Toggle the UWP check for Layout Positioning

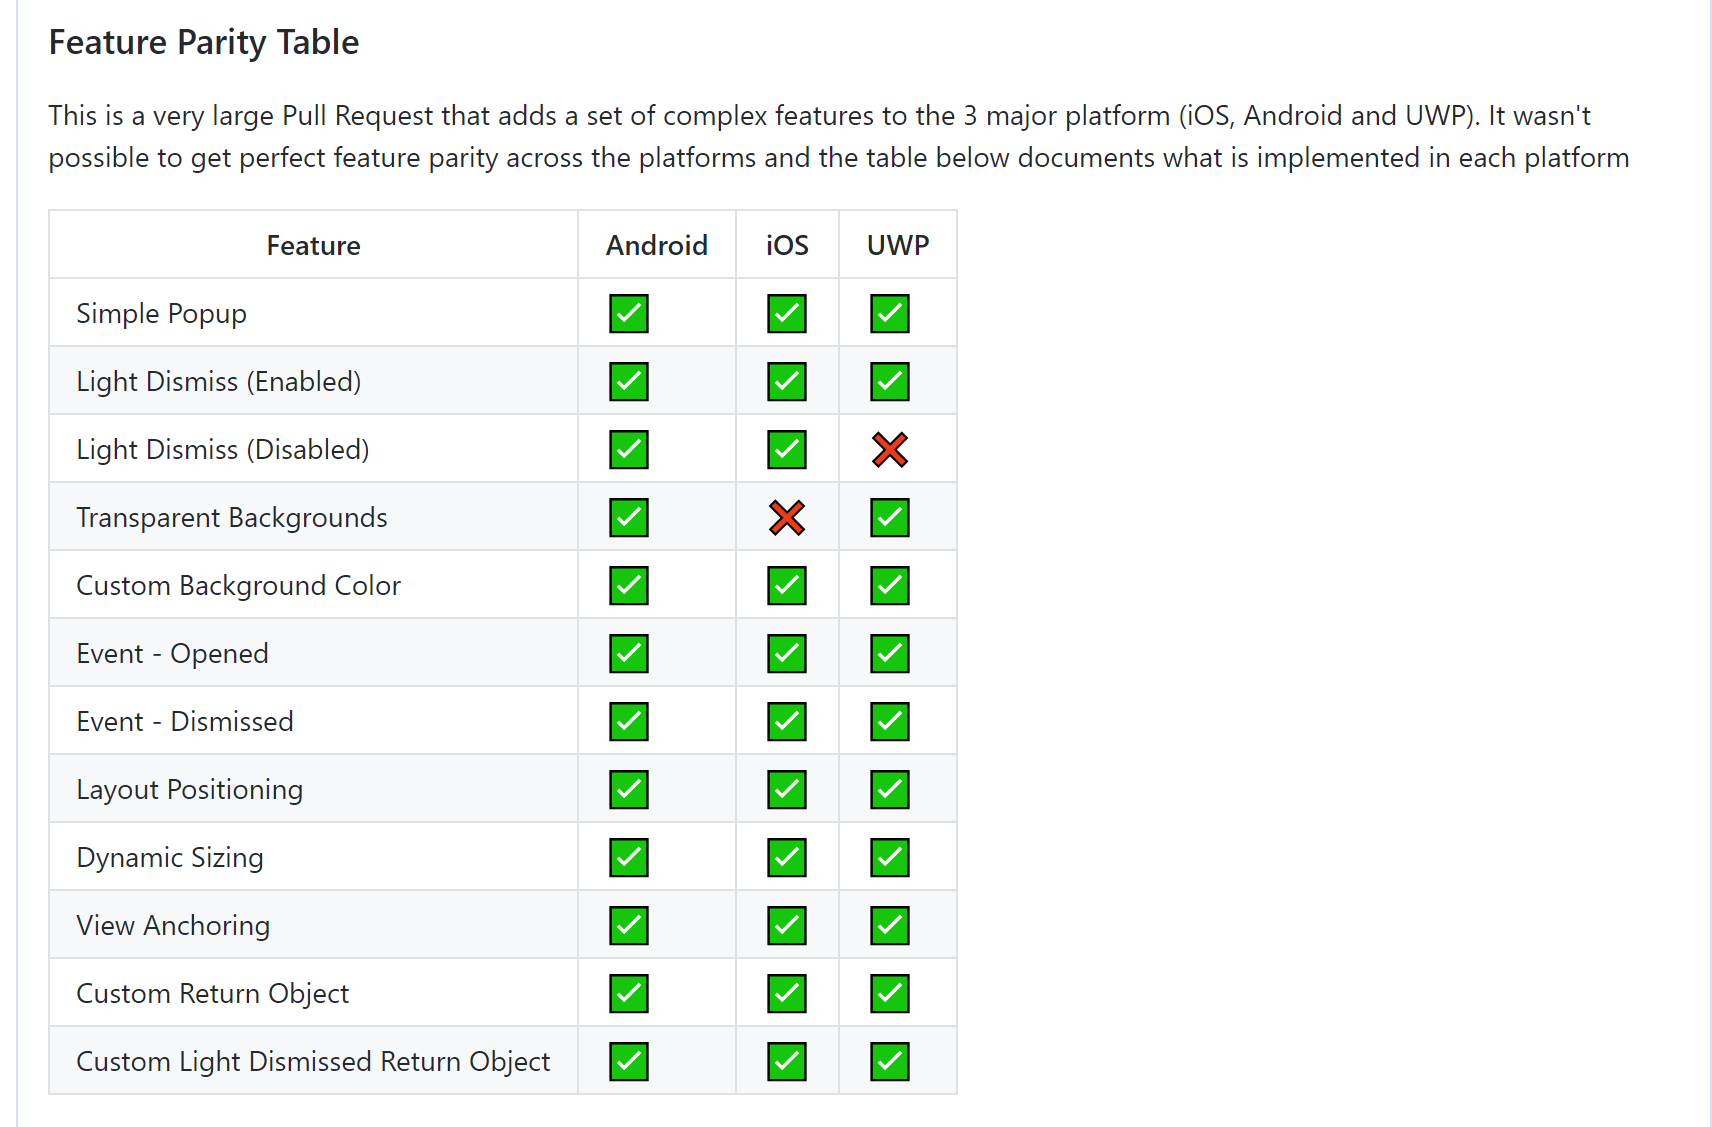click(890, 789)
